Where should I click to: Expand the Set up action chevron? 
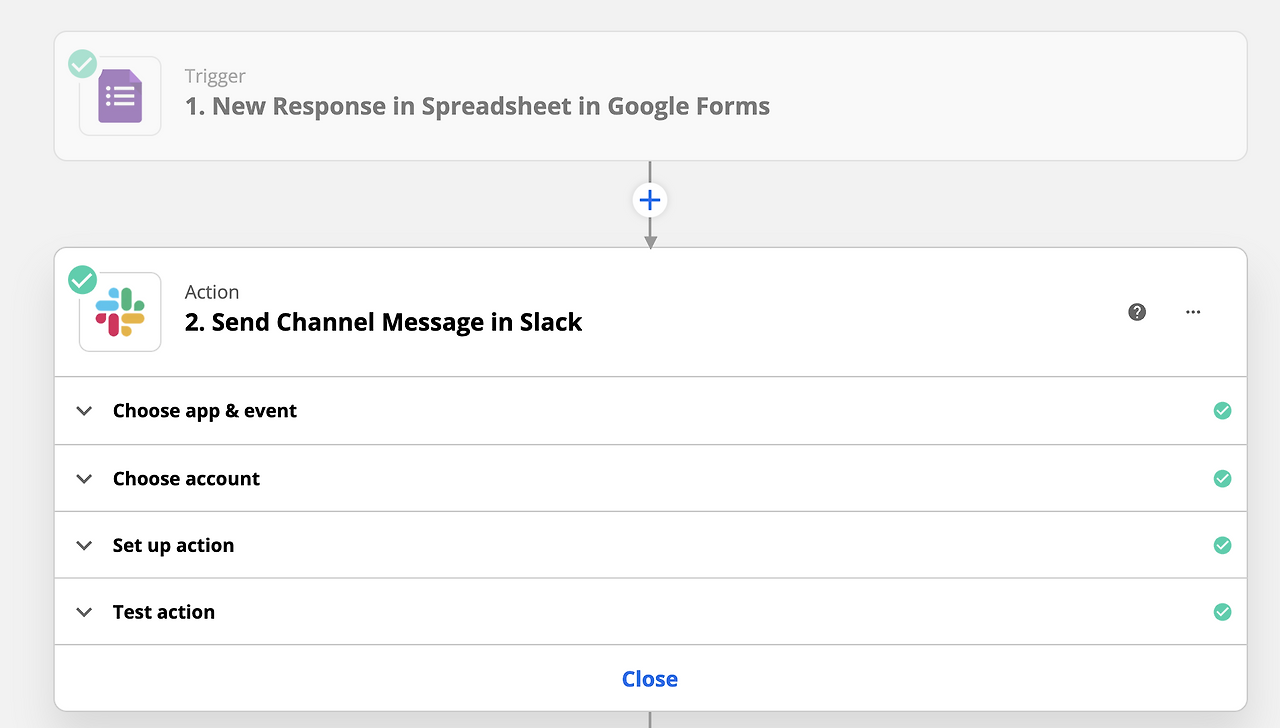point(85,545)
